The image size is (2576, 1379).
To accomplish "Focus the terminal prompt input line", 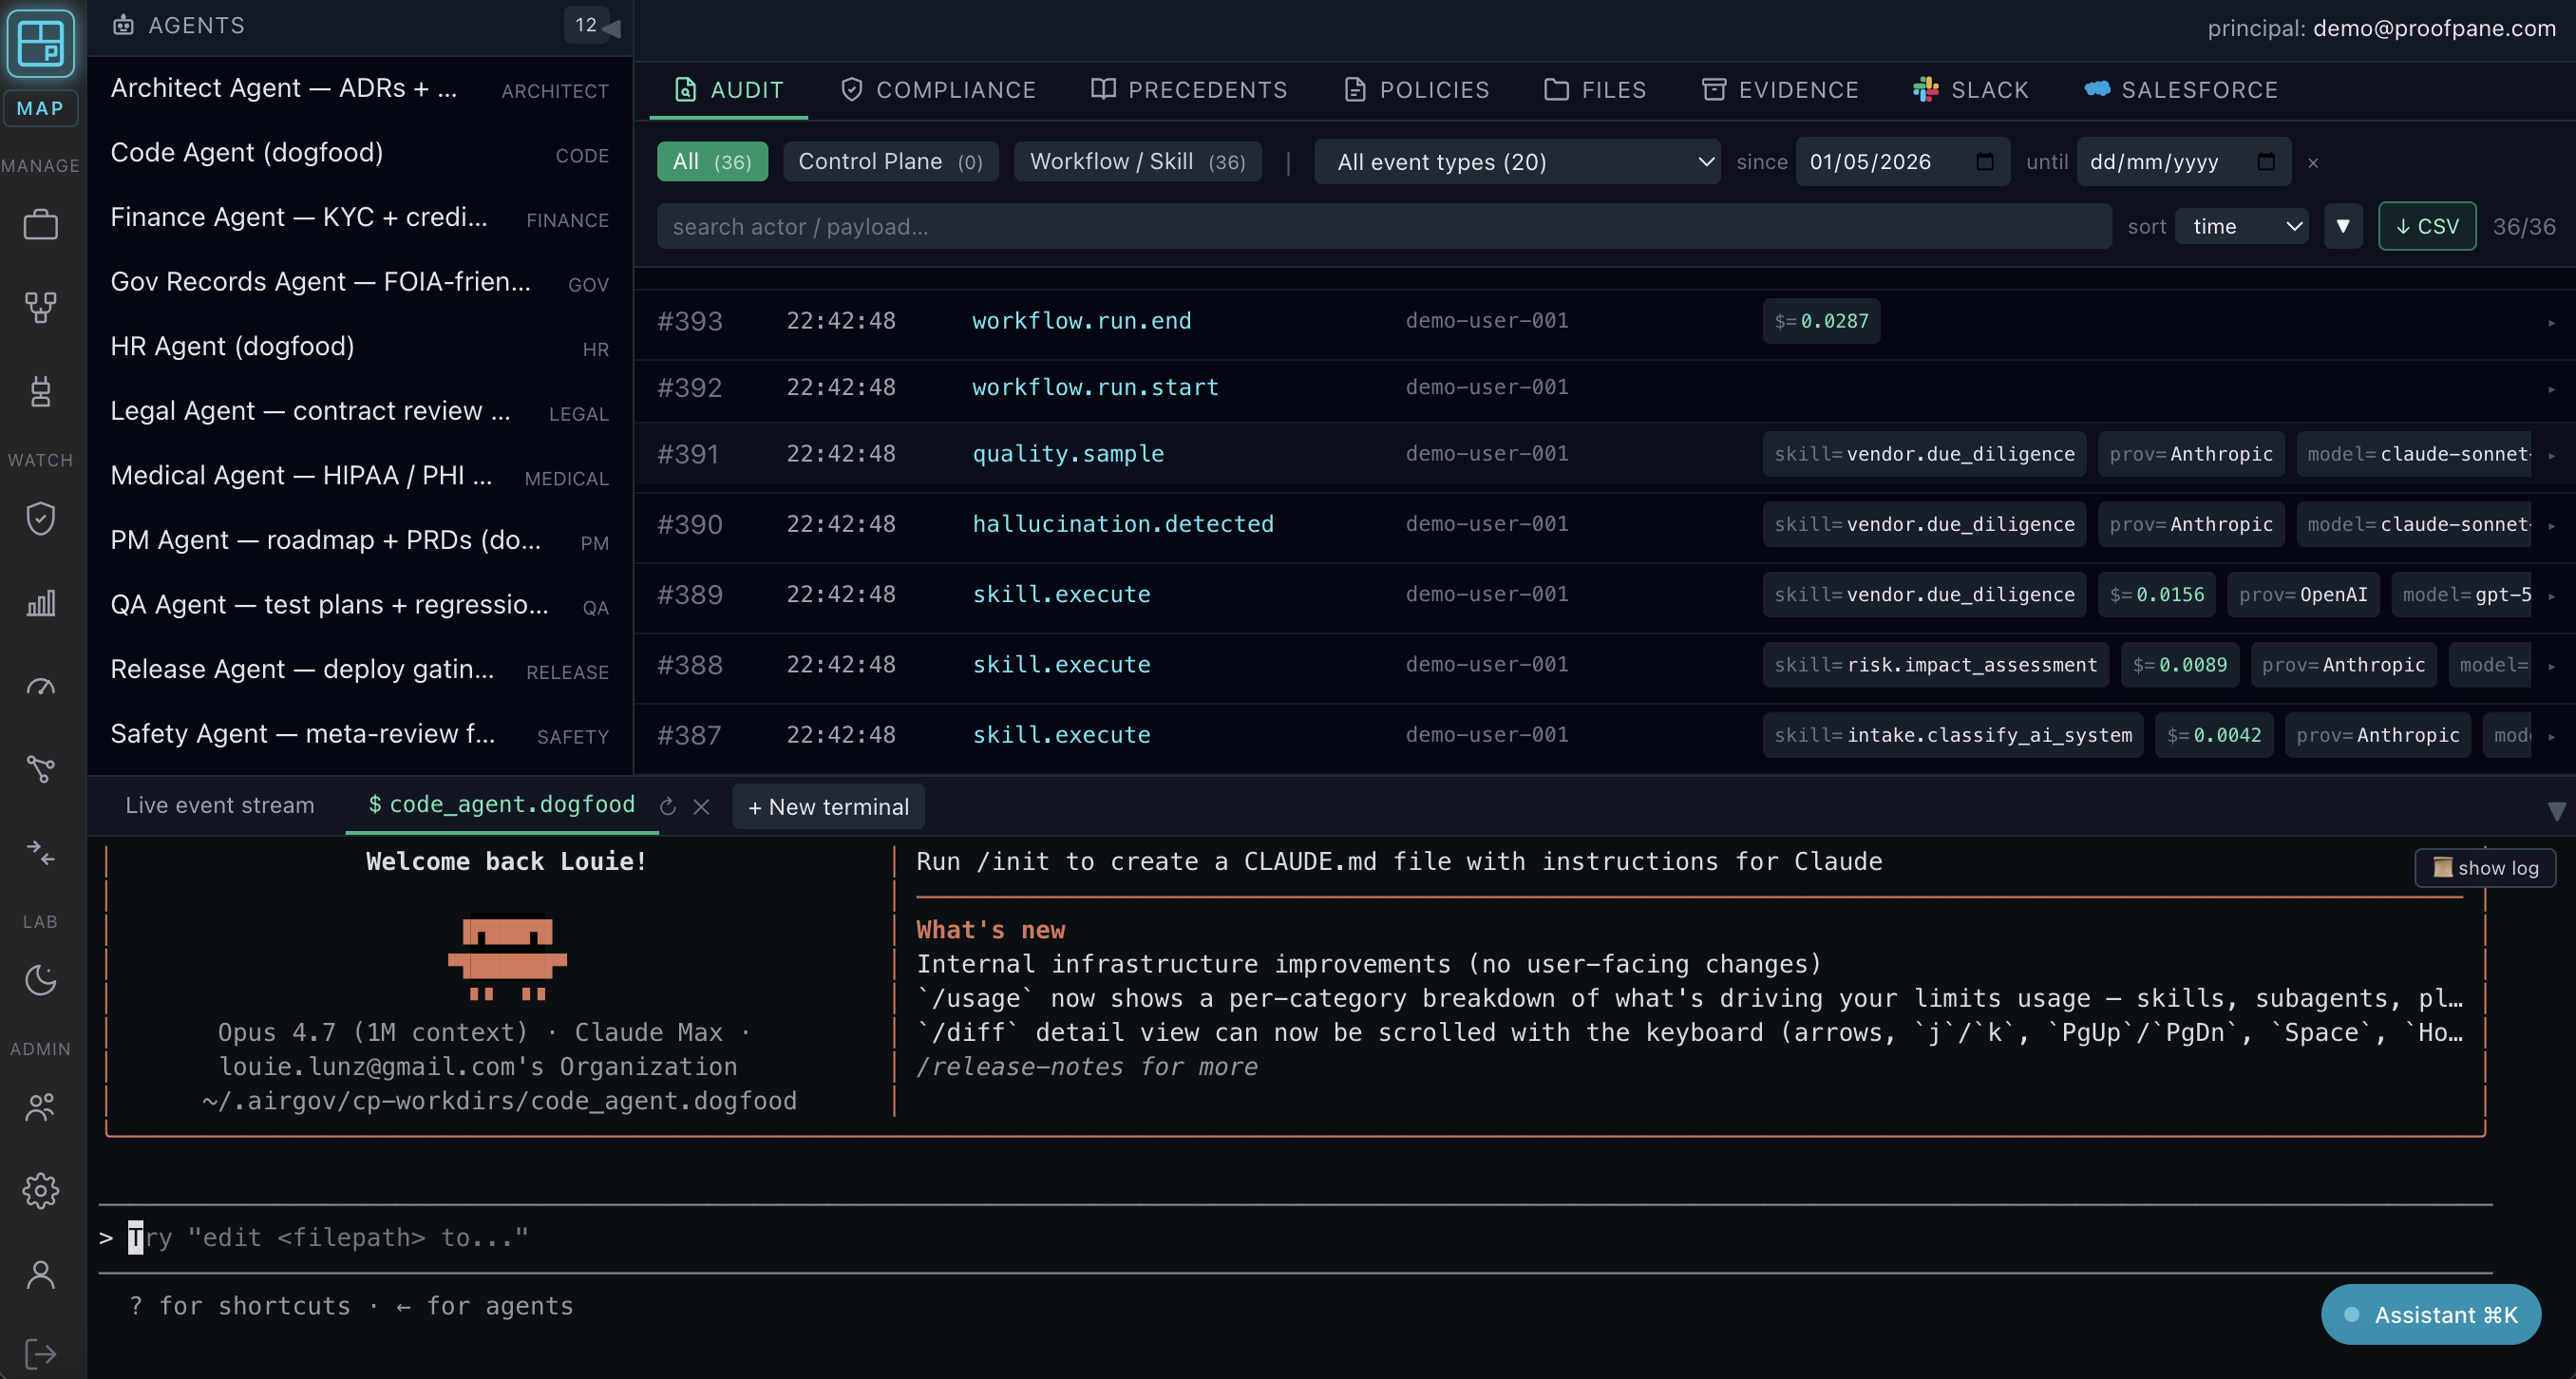I will coord(1294,1238).
